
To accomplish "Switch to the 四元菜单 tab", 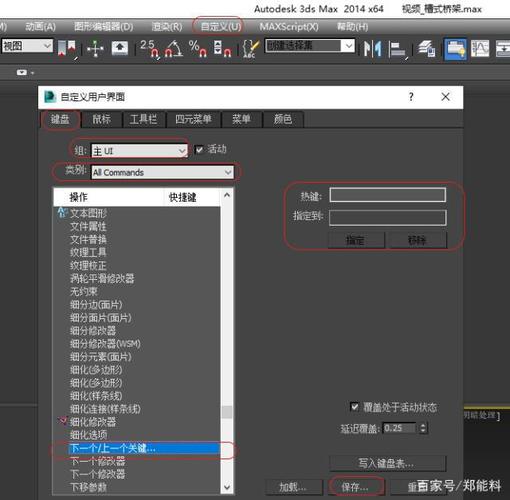I will click(x=194, y=119).
